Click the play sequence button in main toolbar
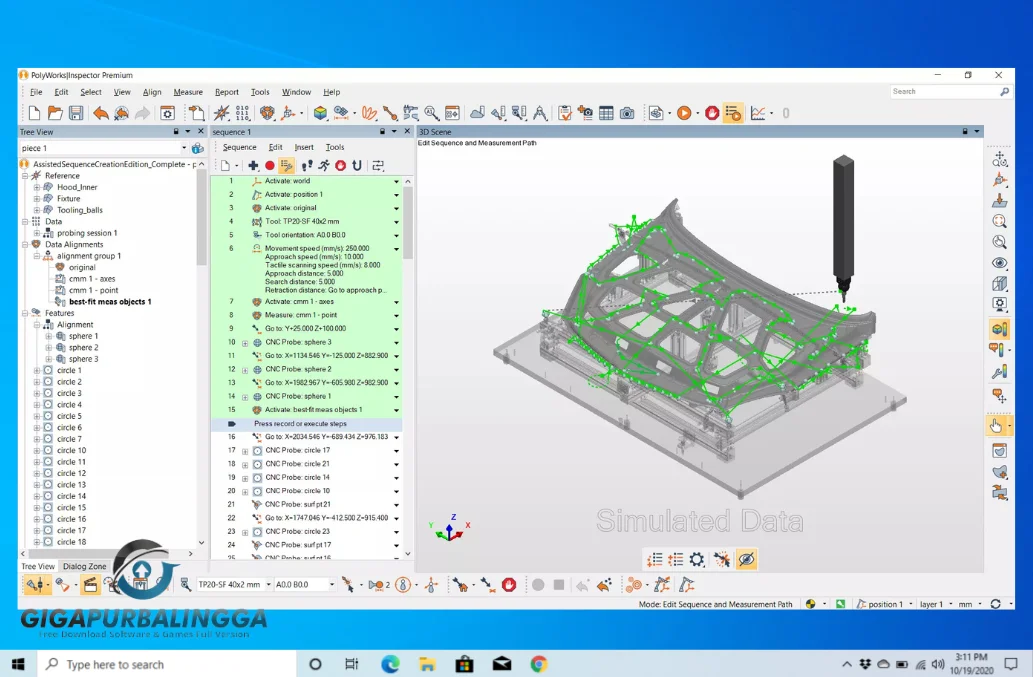This screenshot has height=677, width=1033. coord(684,113)
